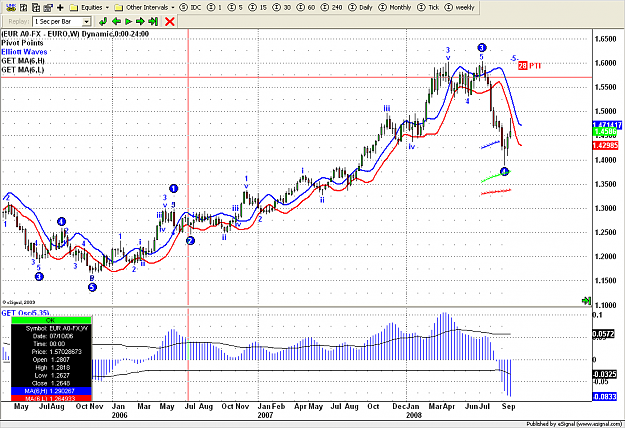
Task: Click the circled wave 1 label near May 2006
Action: [x=173, y=188]
